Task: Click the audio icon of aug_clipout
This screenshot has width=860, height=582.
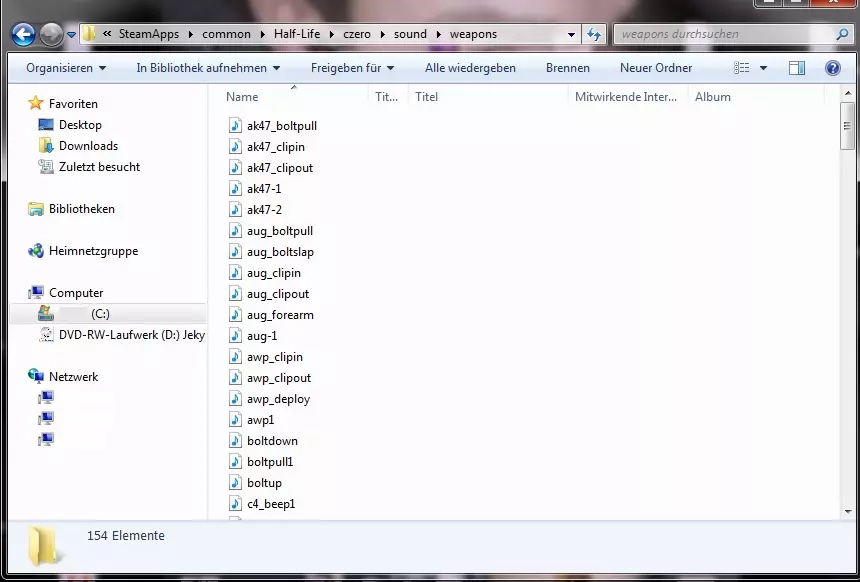Action: tap(235, 294)
